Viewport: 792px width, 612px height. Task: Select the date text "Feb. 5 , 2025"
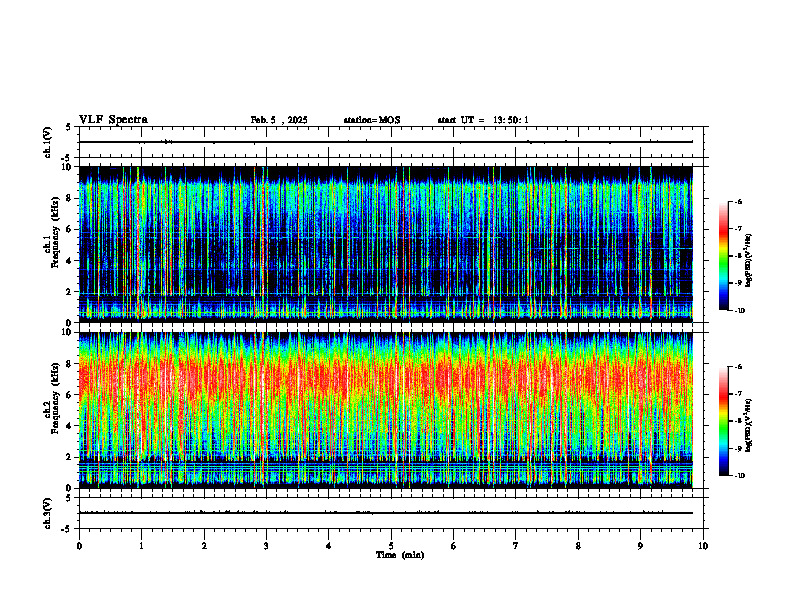(279, 120)
